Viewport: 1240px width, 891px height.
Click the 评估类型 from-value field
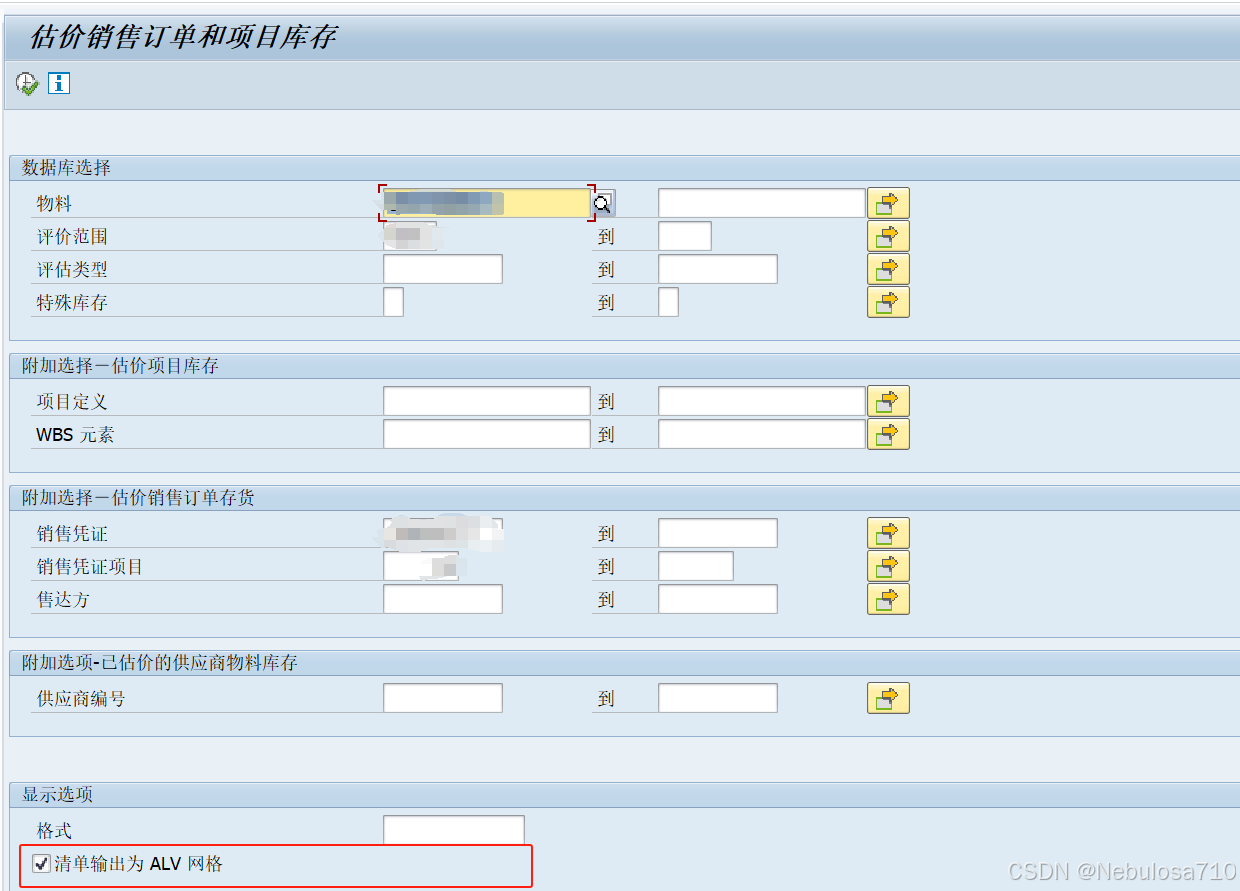click(x=442, y=268)
